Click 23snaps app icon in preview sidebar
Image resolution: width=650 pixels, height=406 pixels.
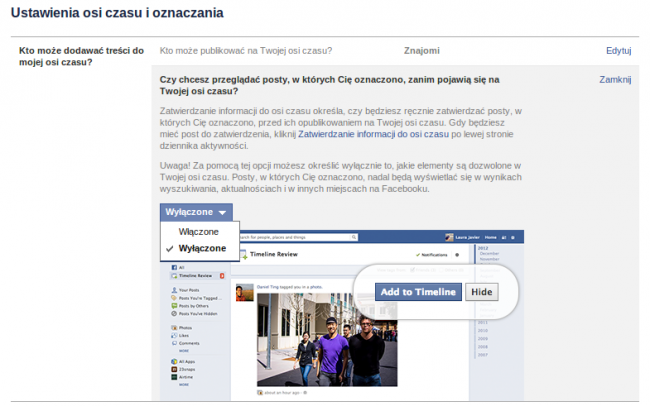pos(174,369)
